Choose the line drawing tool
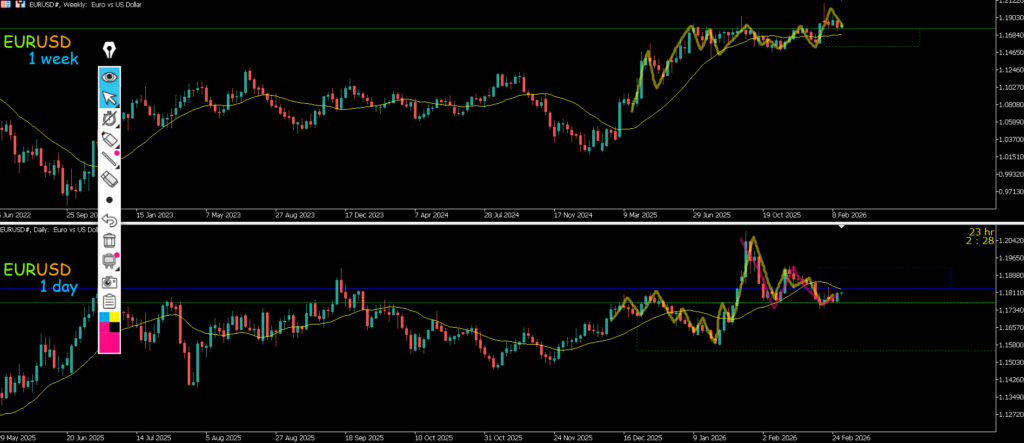Viewport: 1024px width, 443px height. [109, 158]
